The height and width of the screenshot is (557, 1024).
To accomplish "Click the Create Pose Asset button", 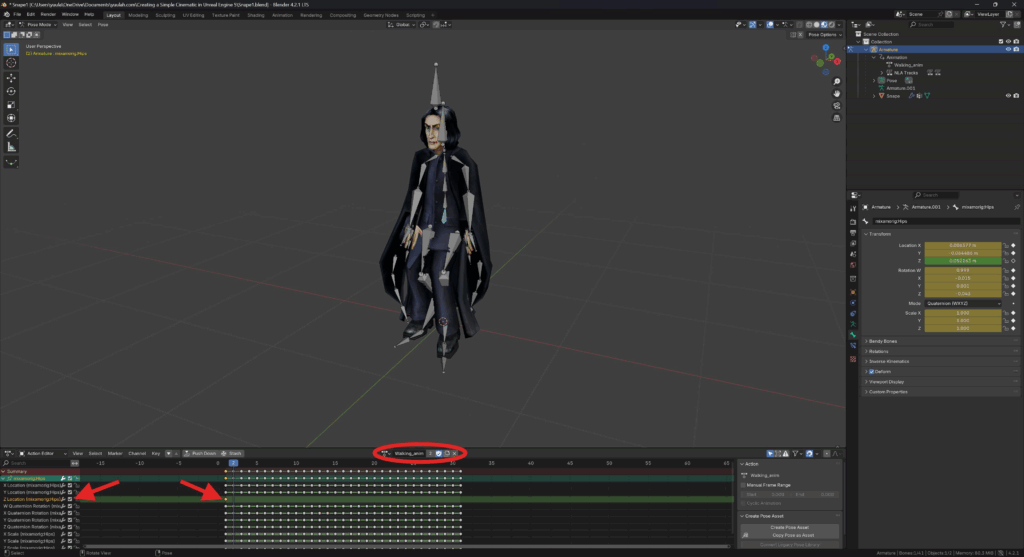I will (789, 527).
